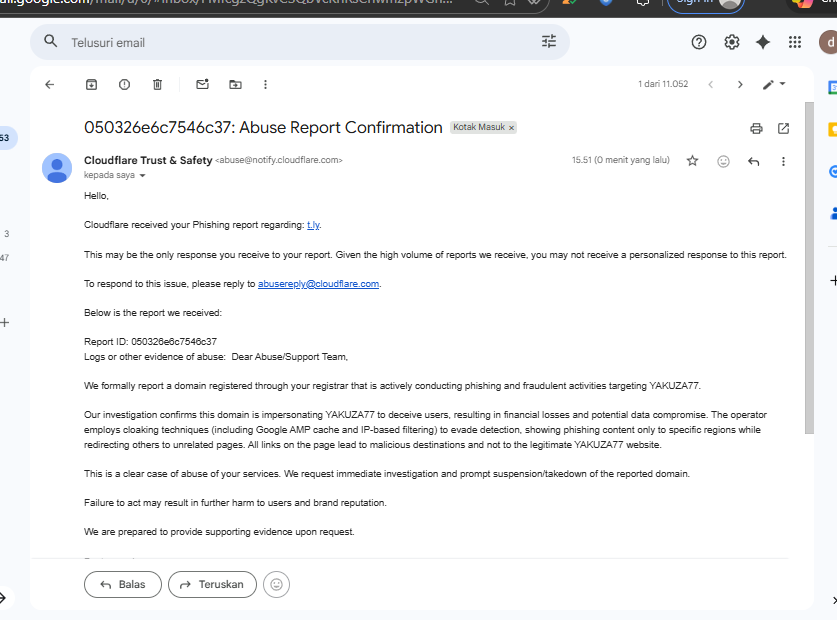
Task: Open message three-dot options menu
Action: click(x=783, y=161)
